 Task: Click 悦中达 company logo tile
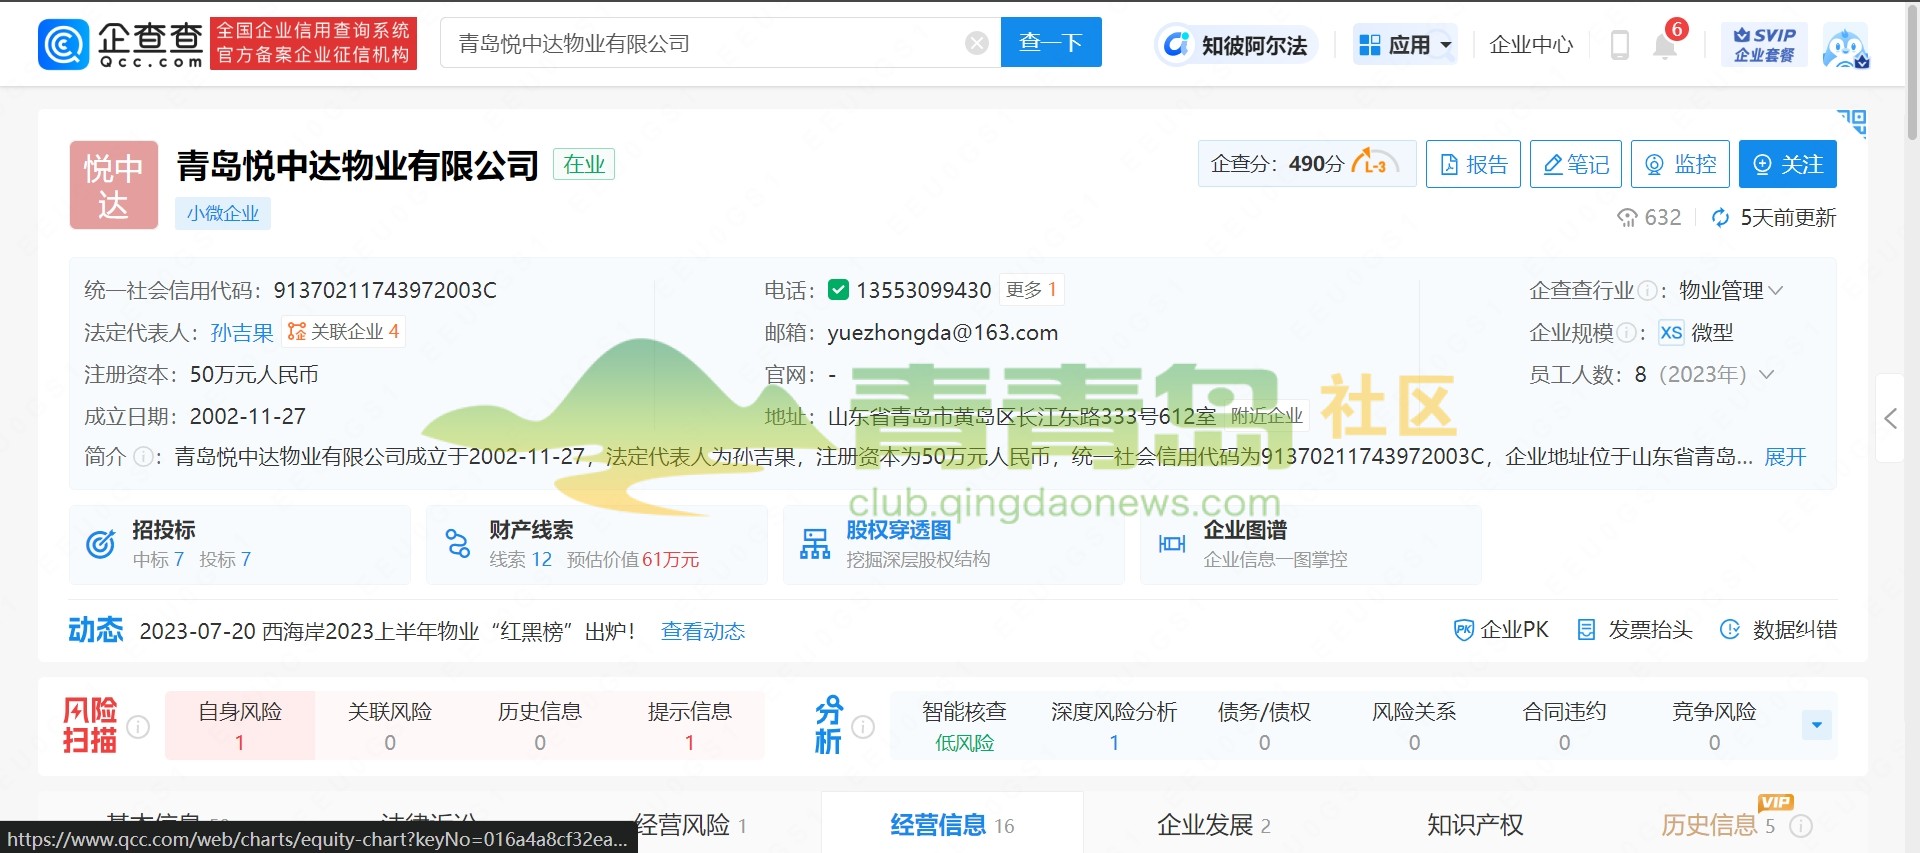(x=114, y=185)
